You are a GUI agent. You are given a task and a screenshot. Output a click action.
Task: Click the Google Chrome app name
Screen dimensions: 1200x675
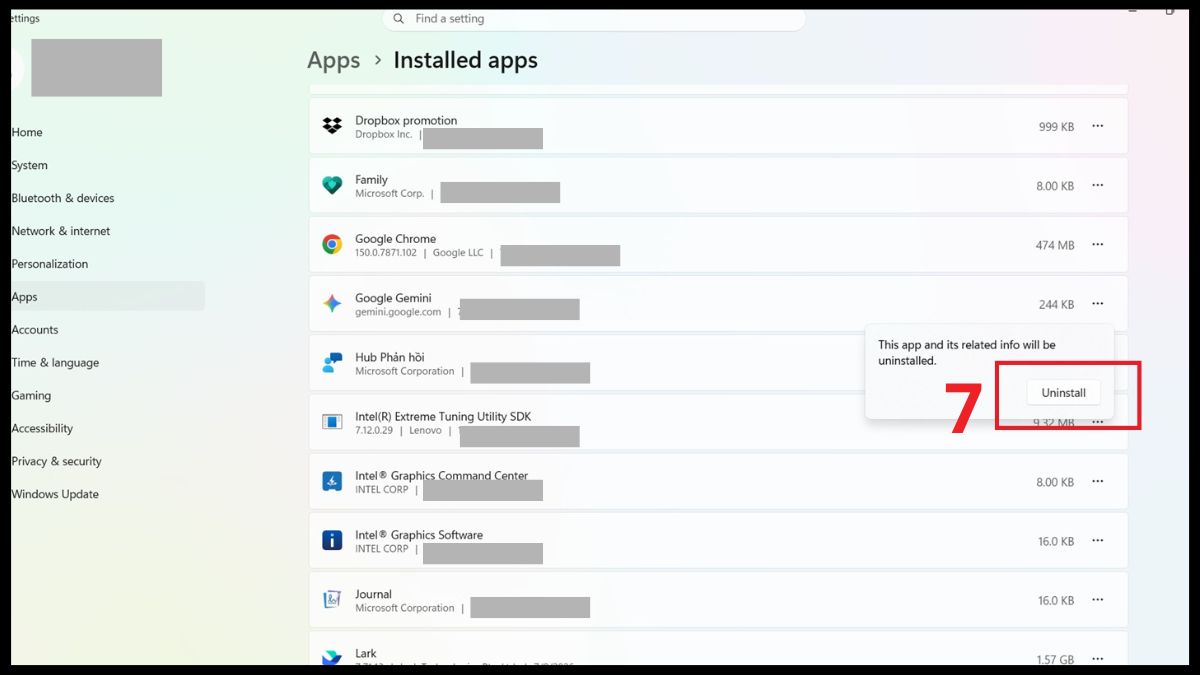coord(395,239)
